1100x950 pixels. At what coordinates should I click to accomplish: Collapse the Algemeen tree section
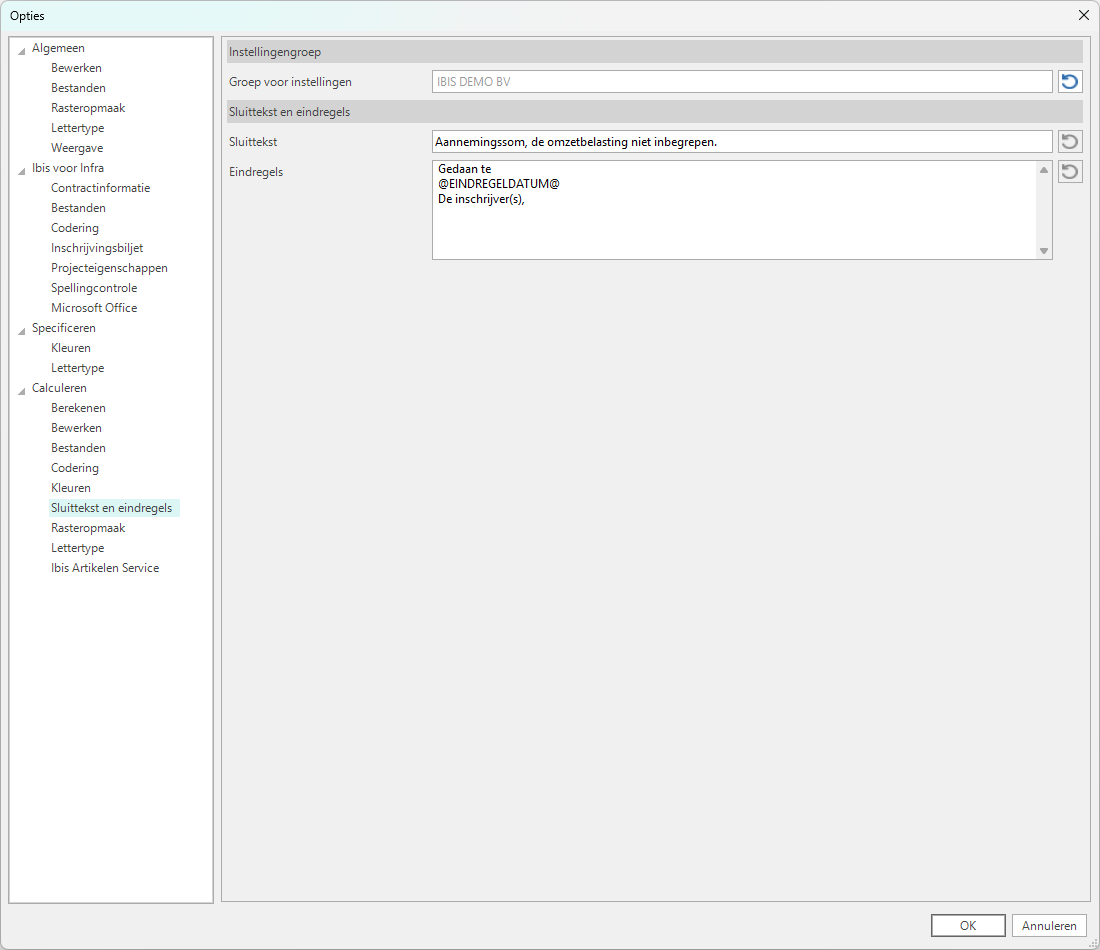22,49
